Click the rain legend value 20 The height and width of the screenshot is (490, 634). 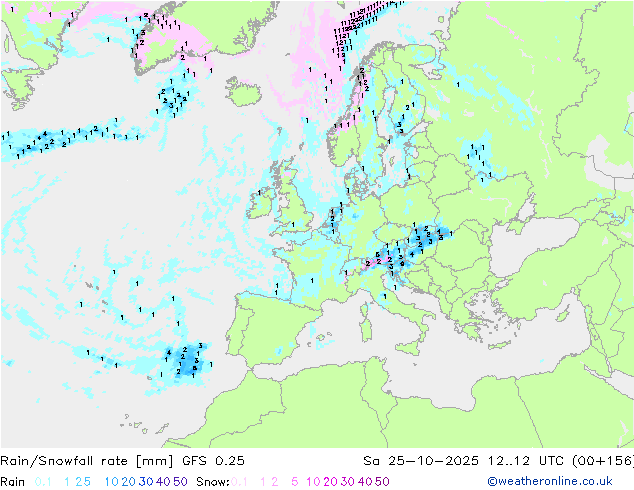(129, 482)
